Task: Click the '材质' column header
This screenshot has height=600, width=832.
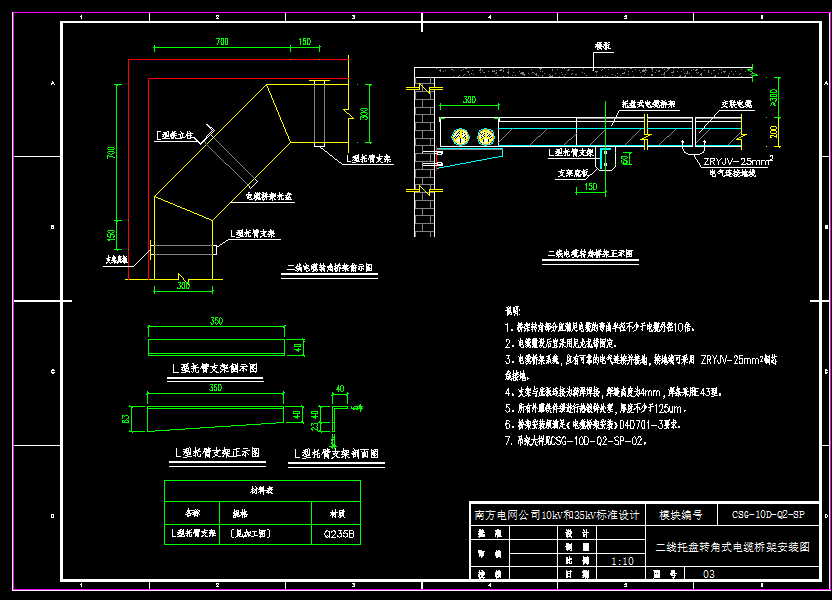Action: [337, 514]
